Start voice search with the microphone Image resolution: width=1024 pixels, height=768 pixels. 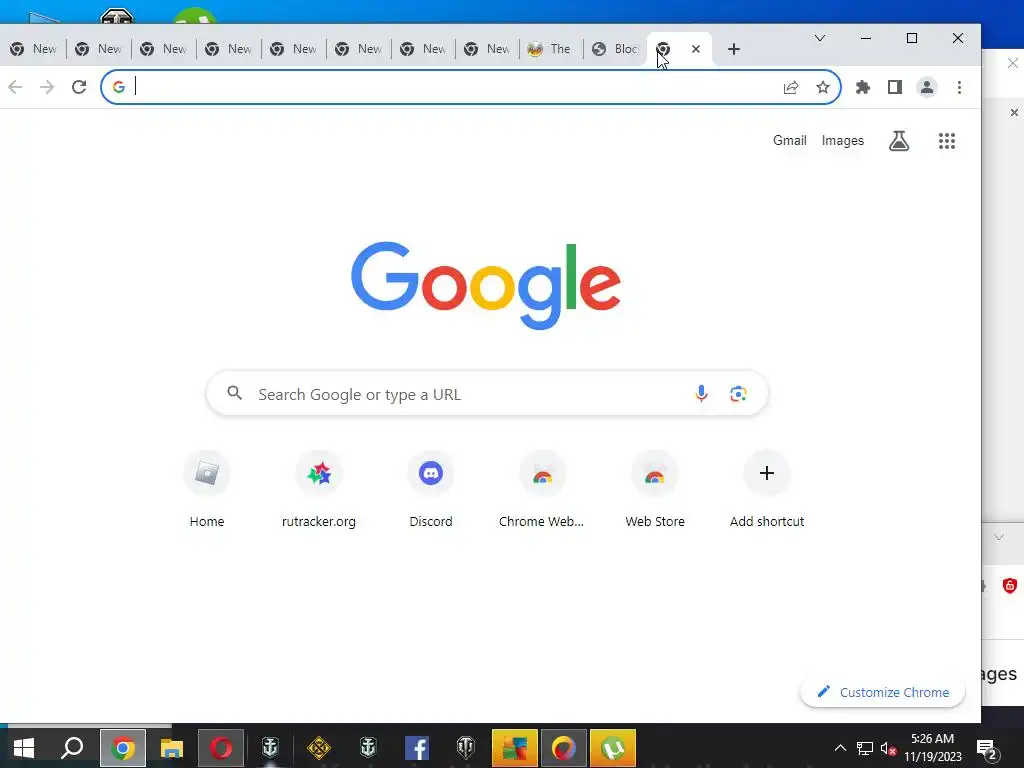701,393
